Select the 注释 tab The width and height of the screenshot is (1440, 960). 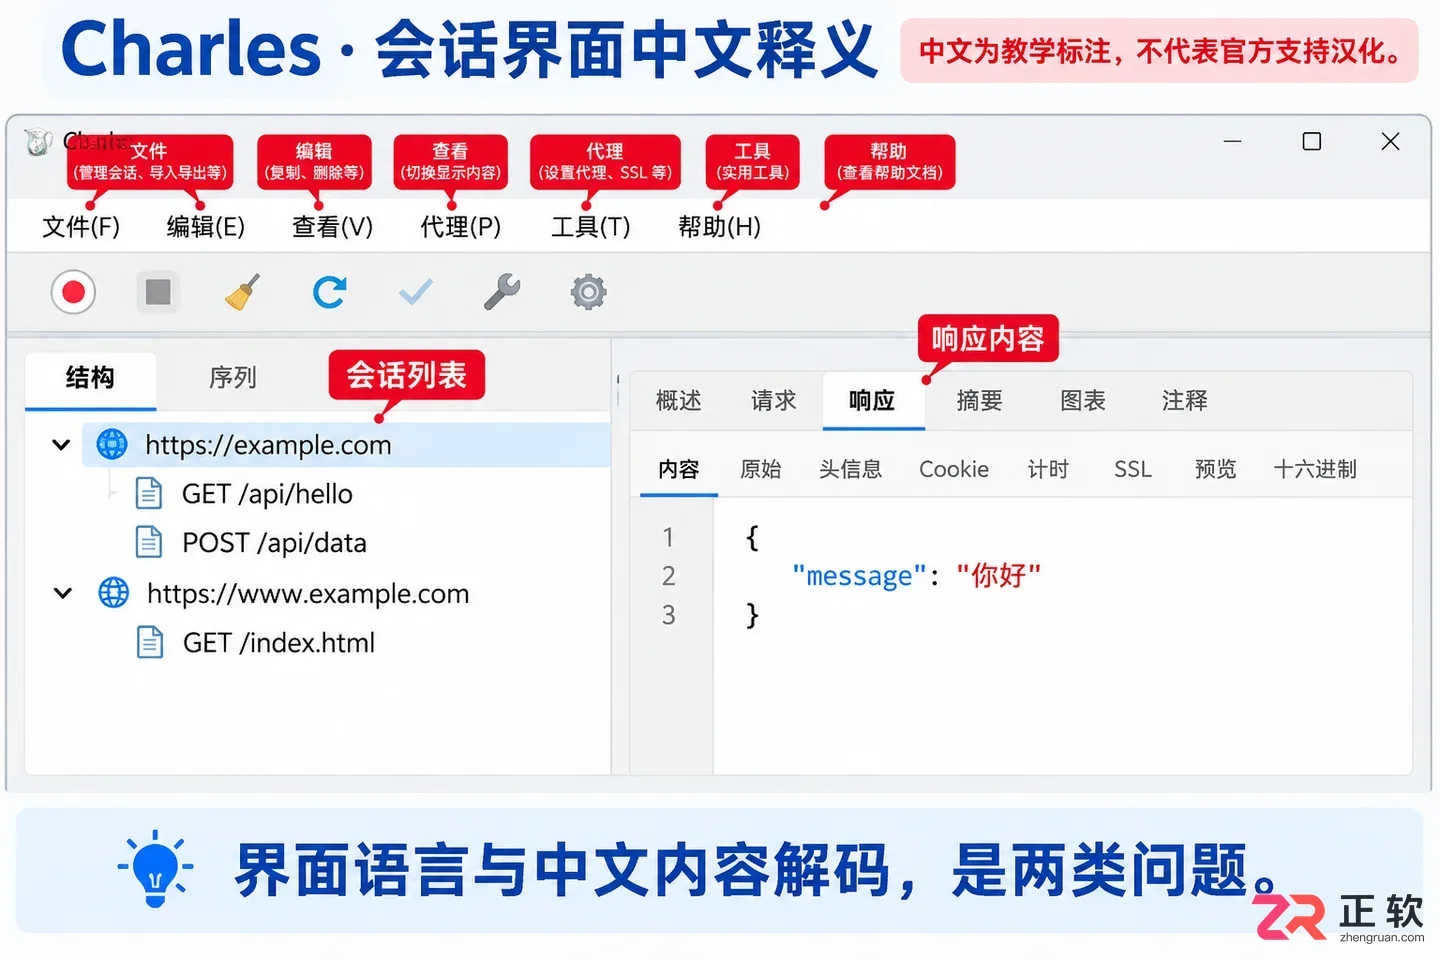1185,401
